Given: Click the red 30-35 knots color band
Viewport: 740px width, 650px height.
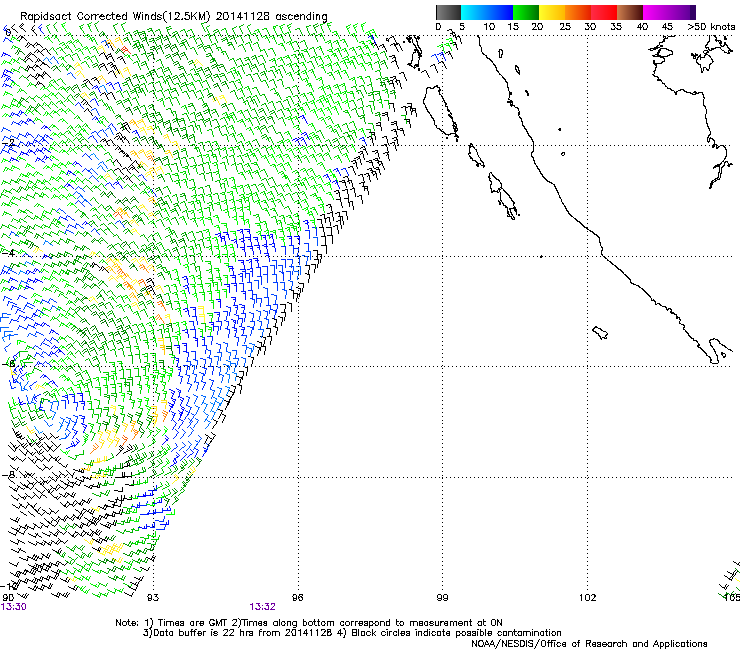Looking at the screenshot, I should coord(604,12).
